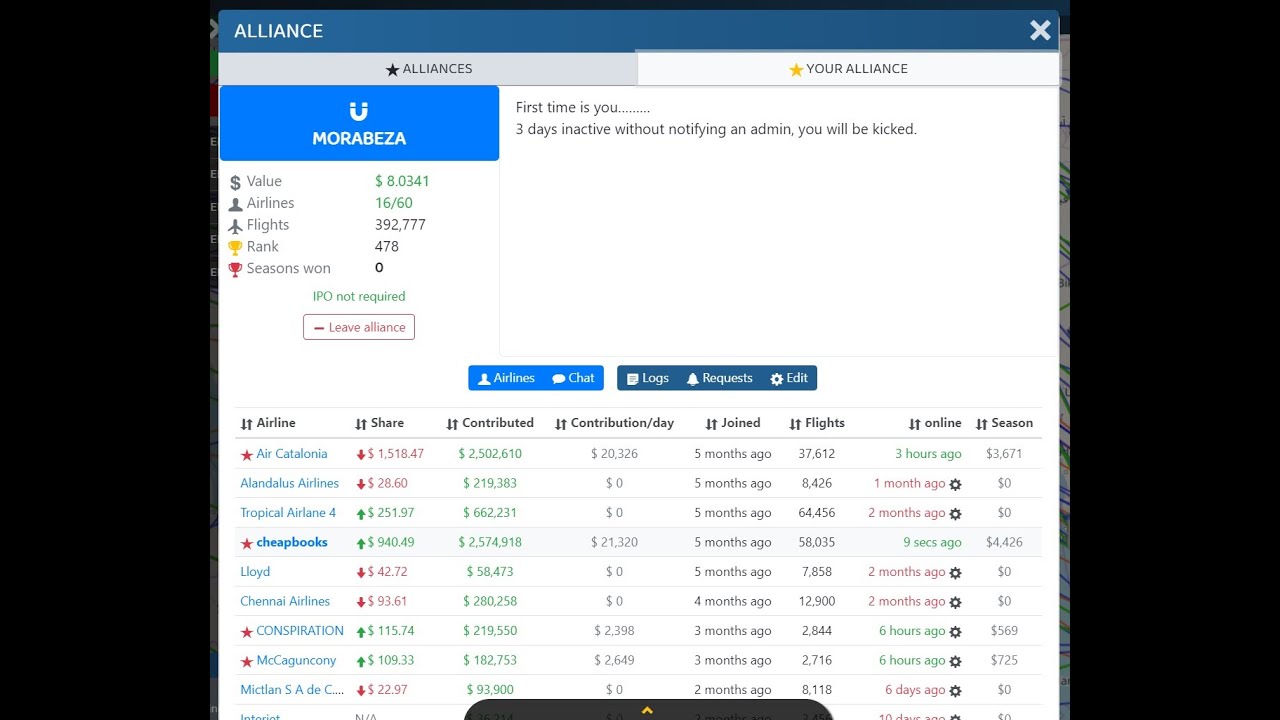This screenshot has width=1280, height=720.
Task: Open the alliance Logs tab
Action: click(x=648, y=378)
